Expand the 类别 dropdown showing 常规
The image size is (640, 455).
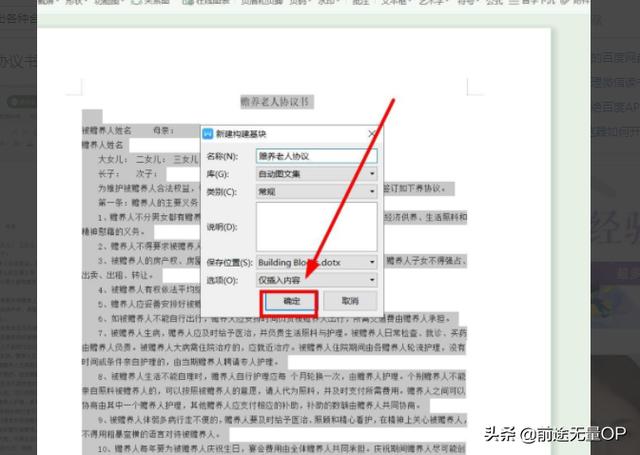(x=316, y=191)
